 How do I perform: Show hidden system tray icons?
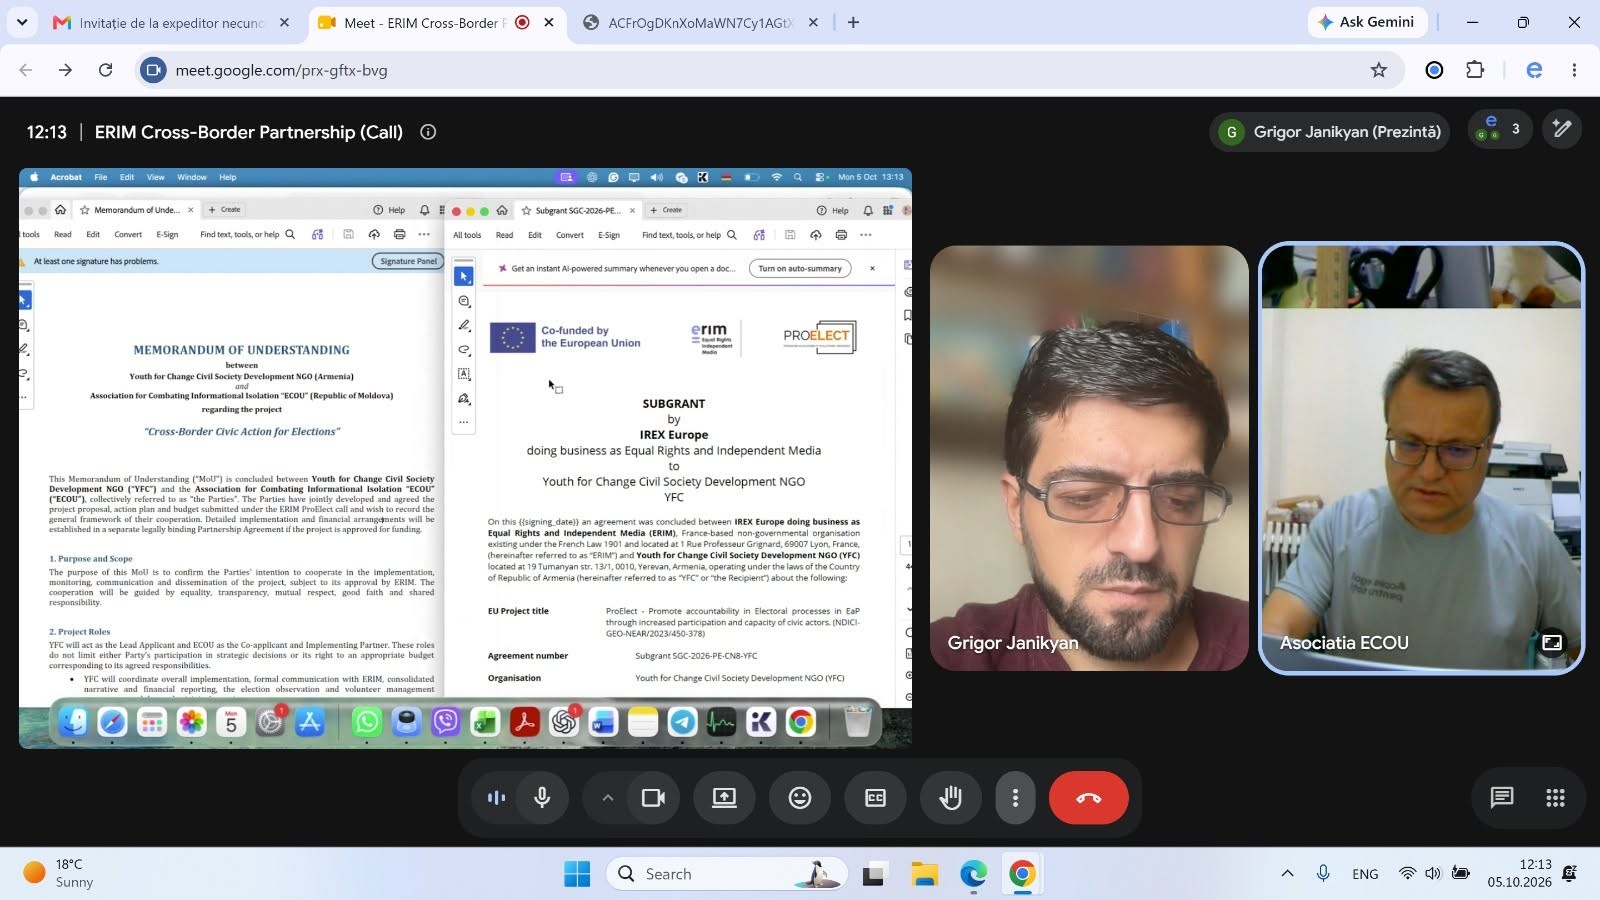(x=1287, y=874)
